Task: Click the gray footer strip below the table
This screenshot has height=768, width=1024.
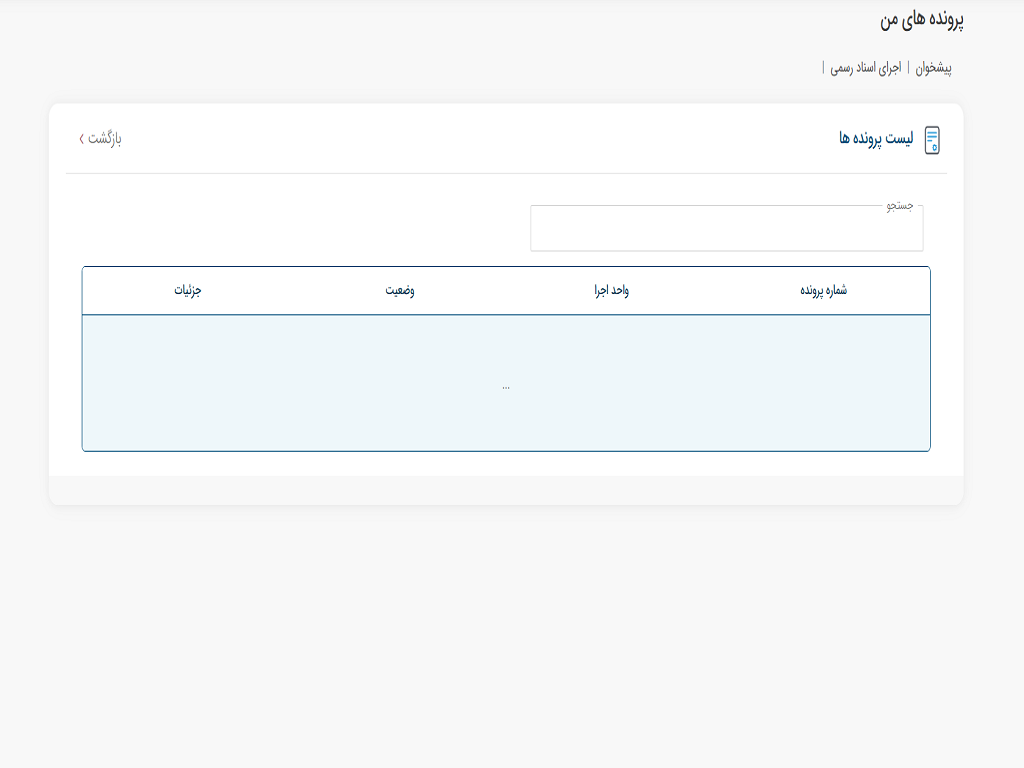Action: pos(506,490)
